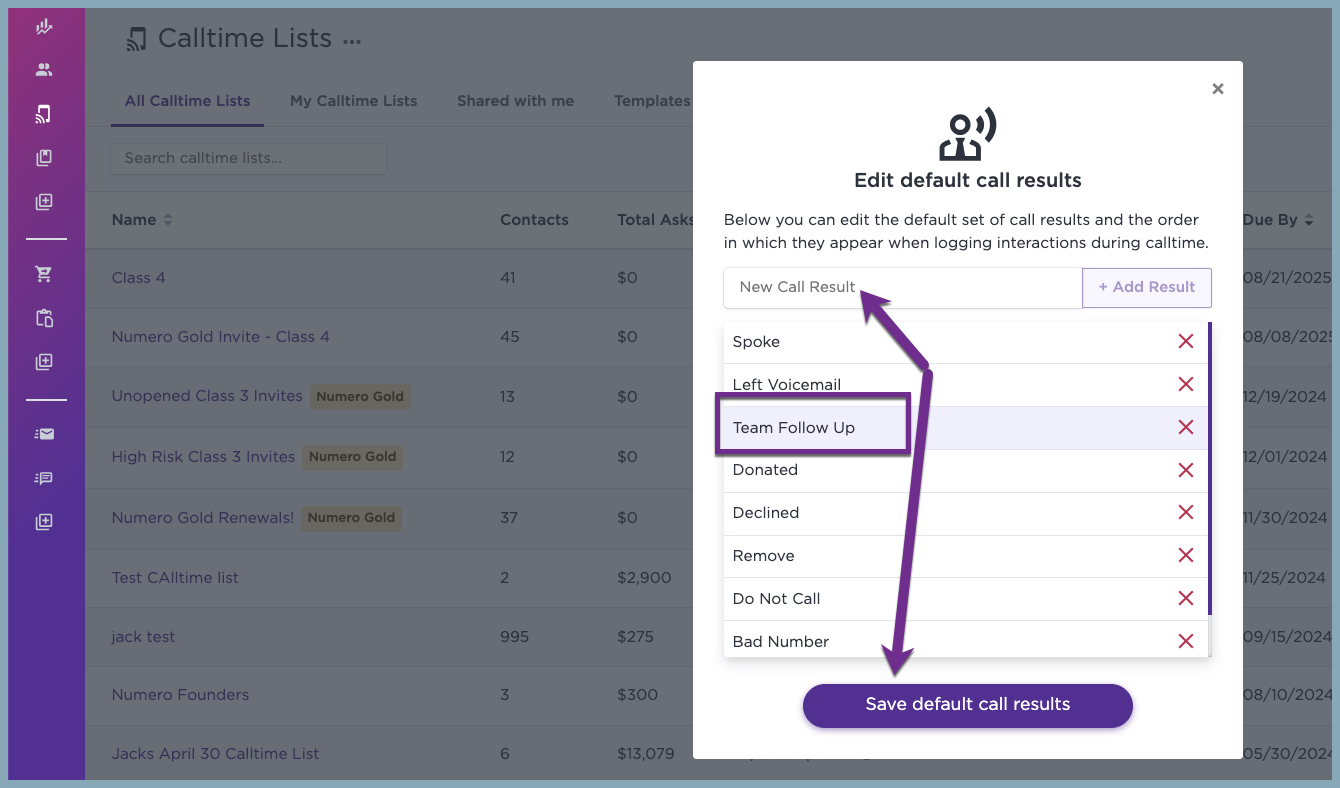The height and width of the screenshot is (788, 1340).
Task: Open the text message sidebar icon
Action: (43, 478)
